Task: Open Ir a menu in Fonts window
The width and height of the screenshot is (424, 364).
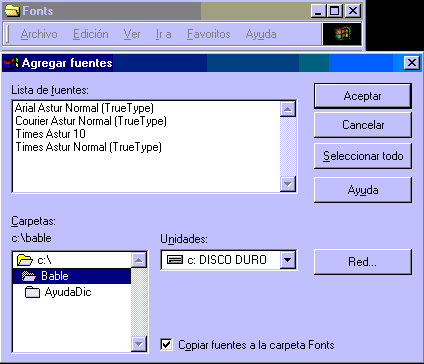Action: (x=164, y=34)
